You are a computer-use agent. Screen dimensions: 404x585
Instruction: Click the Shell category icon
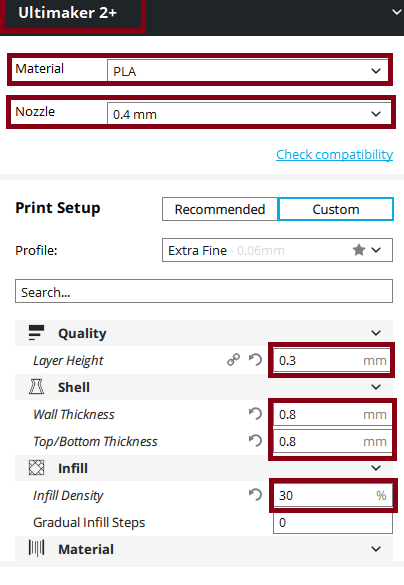tap(36, 387)
